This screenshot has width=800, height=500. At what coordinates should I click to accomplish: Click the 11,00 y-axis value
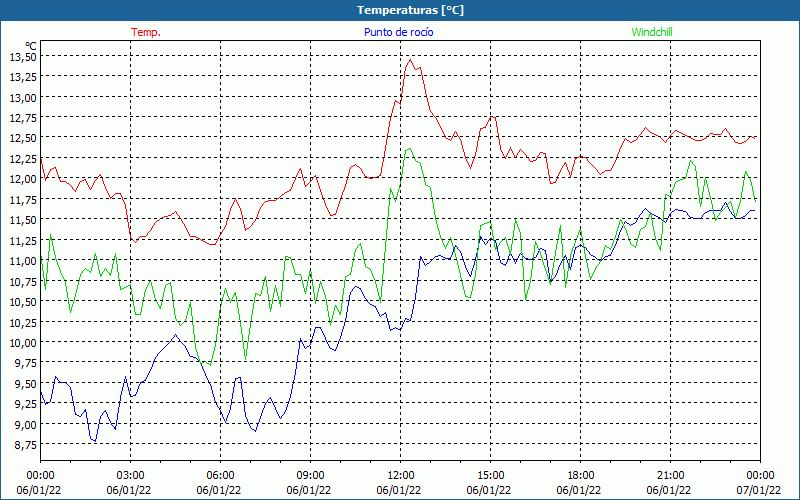tap(23, 260)
